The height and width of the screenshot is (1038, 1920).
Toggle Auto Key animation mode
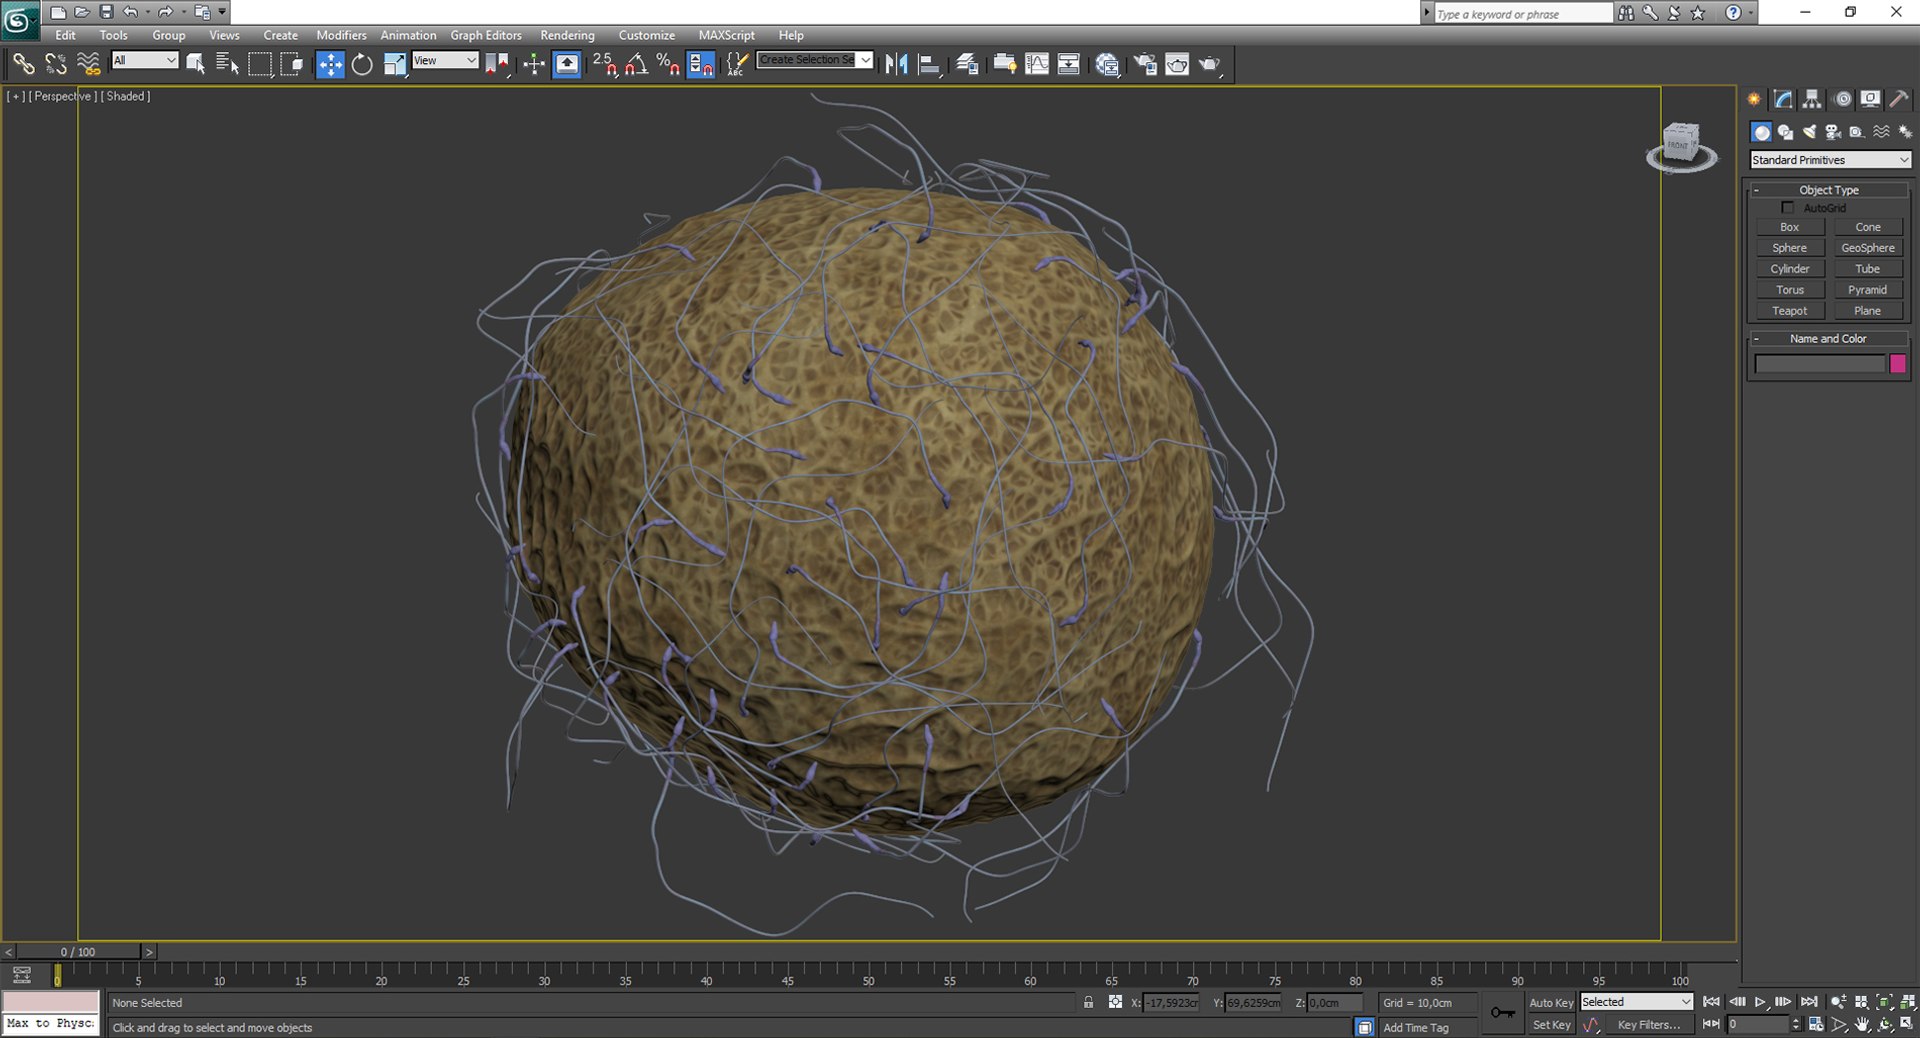tap(1551, 1003)
